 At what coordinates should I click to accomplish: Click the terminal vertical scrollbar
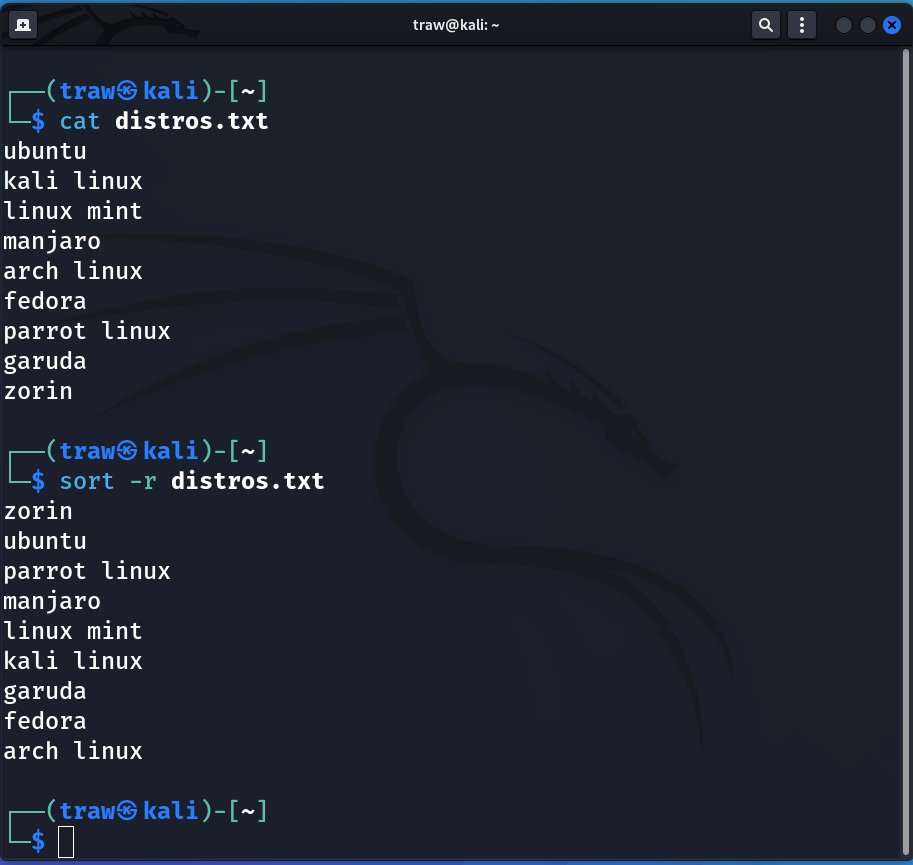tap(905, 453)
